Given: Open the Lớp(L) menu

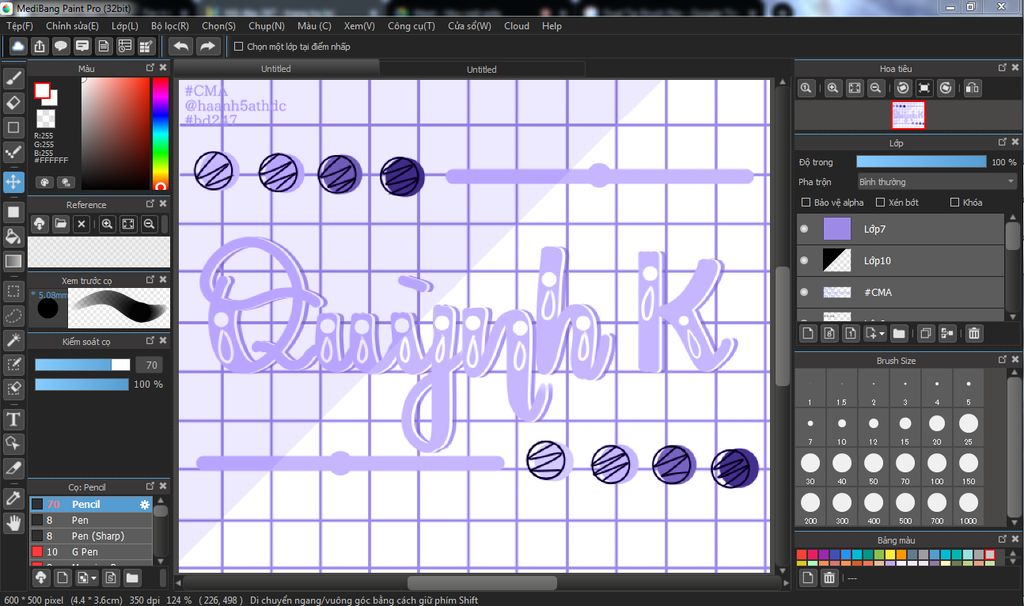Looking at the screenshot, I should coord(124,25).
